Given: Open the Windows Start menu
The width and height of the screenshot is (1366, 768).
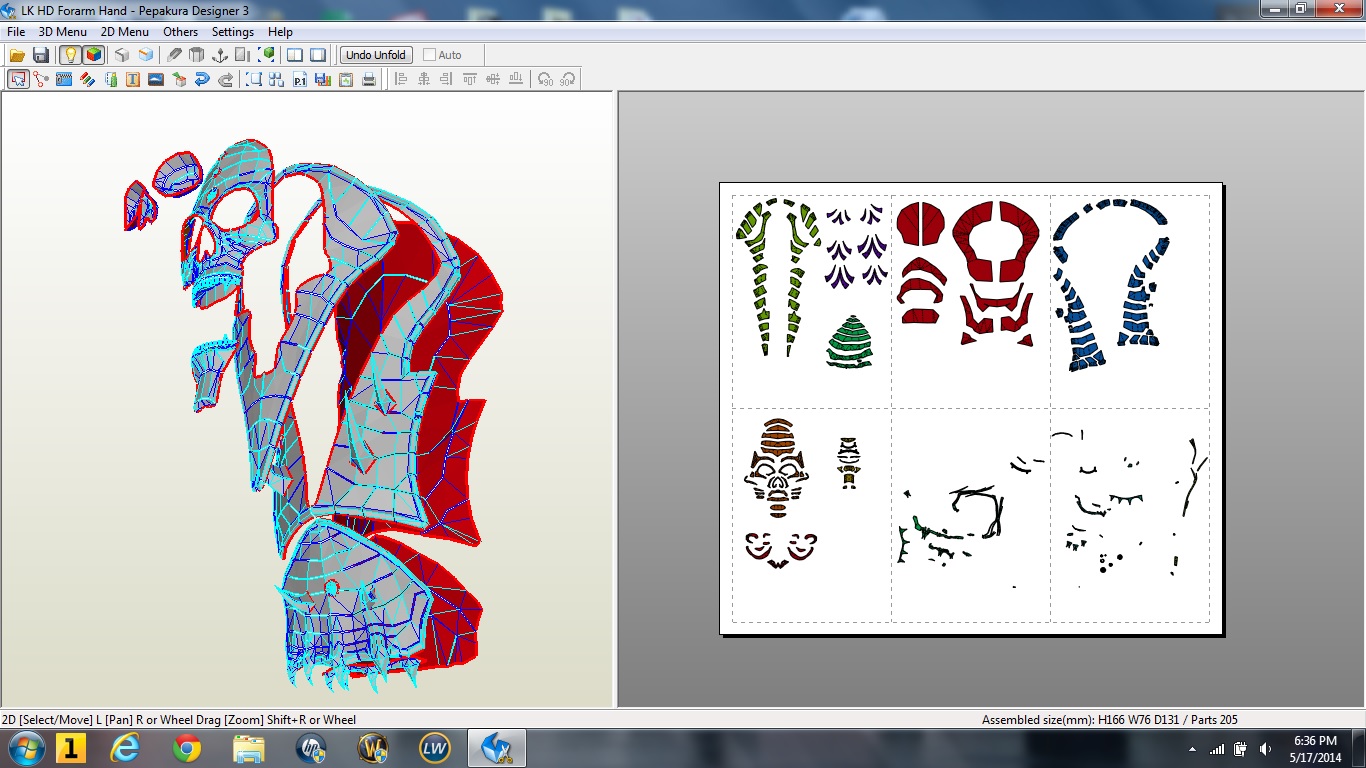Looking at the screenshot, I should point(25,748).
